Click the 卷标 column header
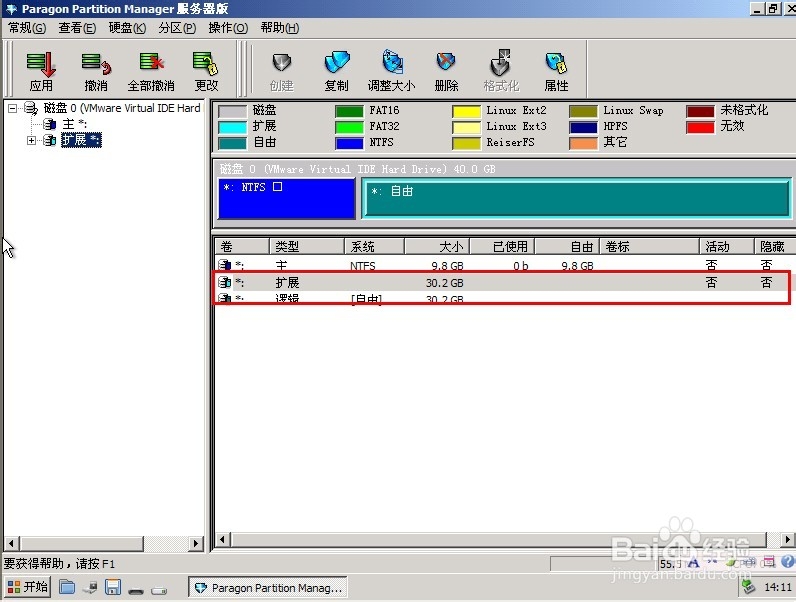Screen dimensions: 796x602 (x=649, y=246)
